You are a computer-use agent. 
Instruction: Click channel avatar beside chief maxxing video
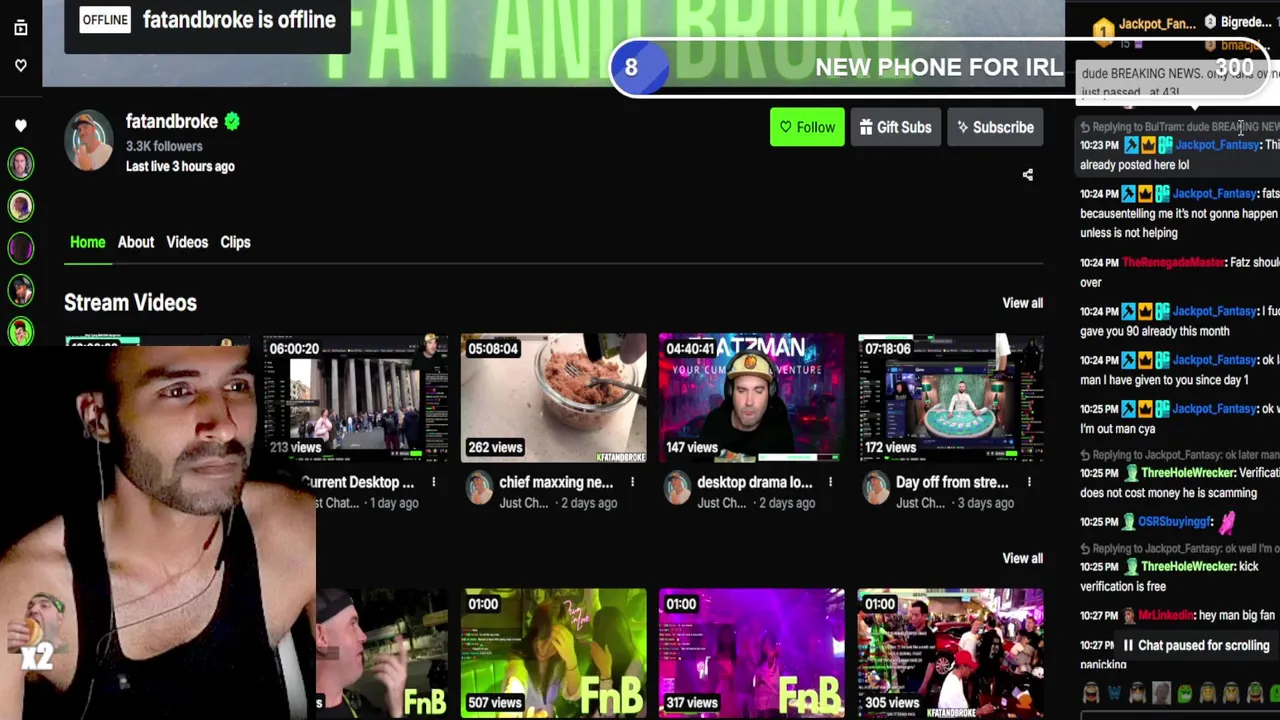click(x=480, y=488)
